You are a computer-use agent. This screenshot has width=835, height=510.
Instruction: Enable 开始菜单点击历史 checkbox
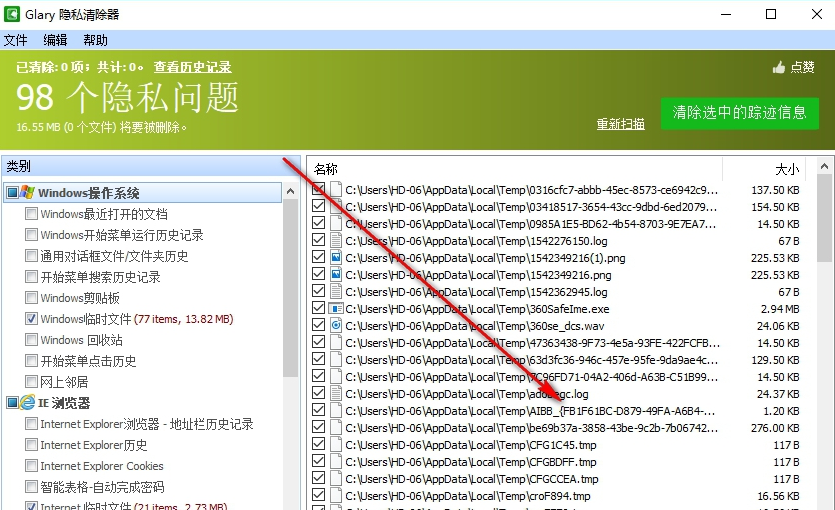pos(31,360)
